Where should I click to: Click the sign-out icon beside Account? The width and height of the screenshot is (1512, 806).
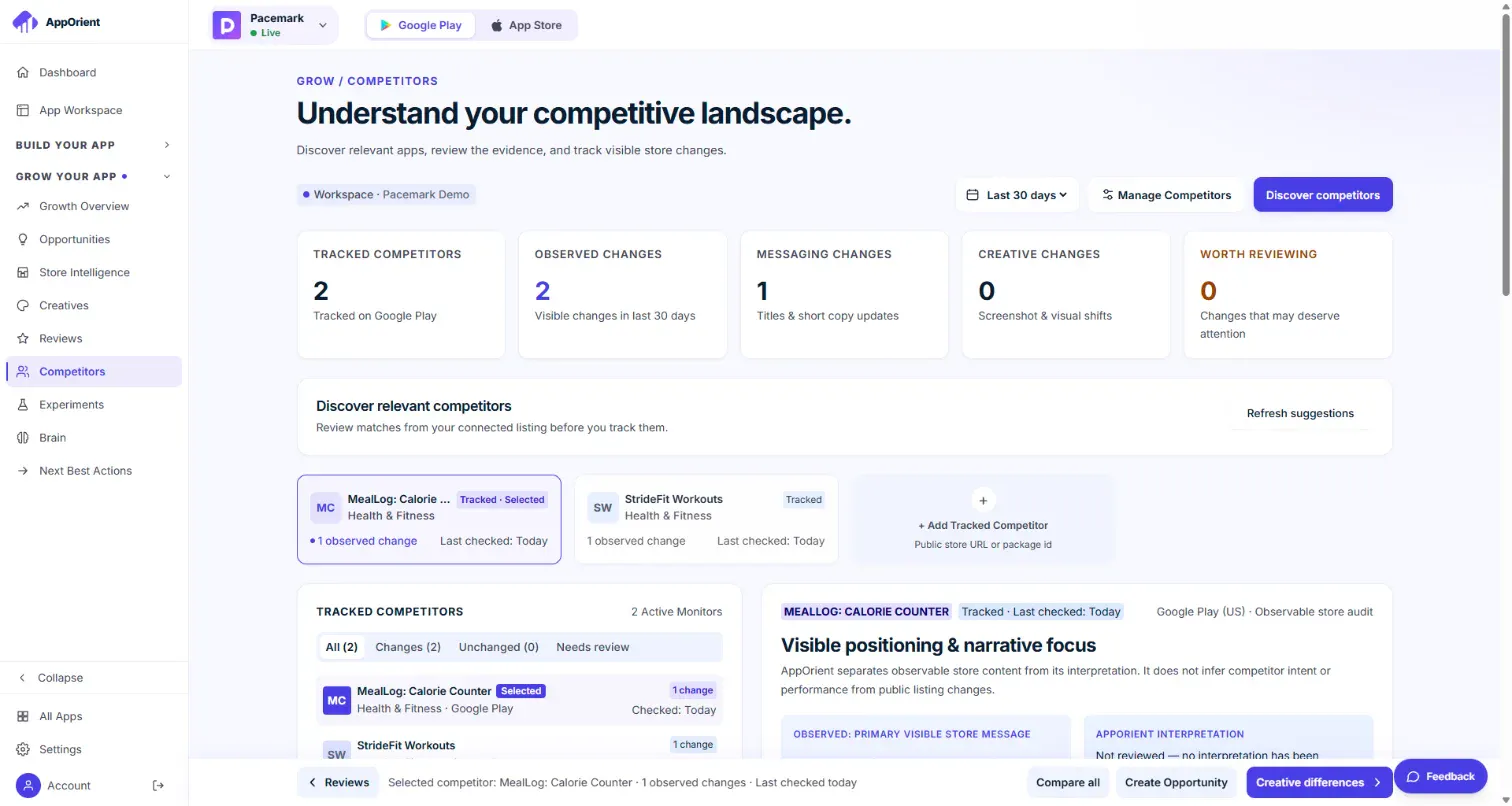(x=158, y=785)
